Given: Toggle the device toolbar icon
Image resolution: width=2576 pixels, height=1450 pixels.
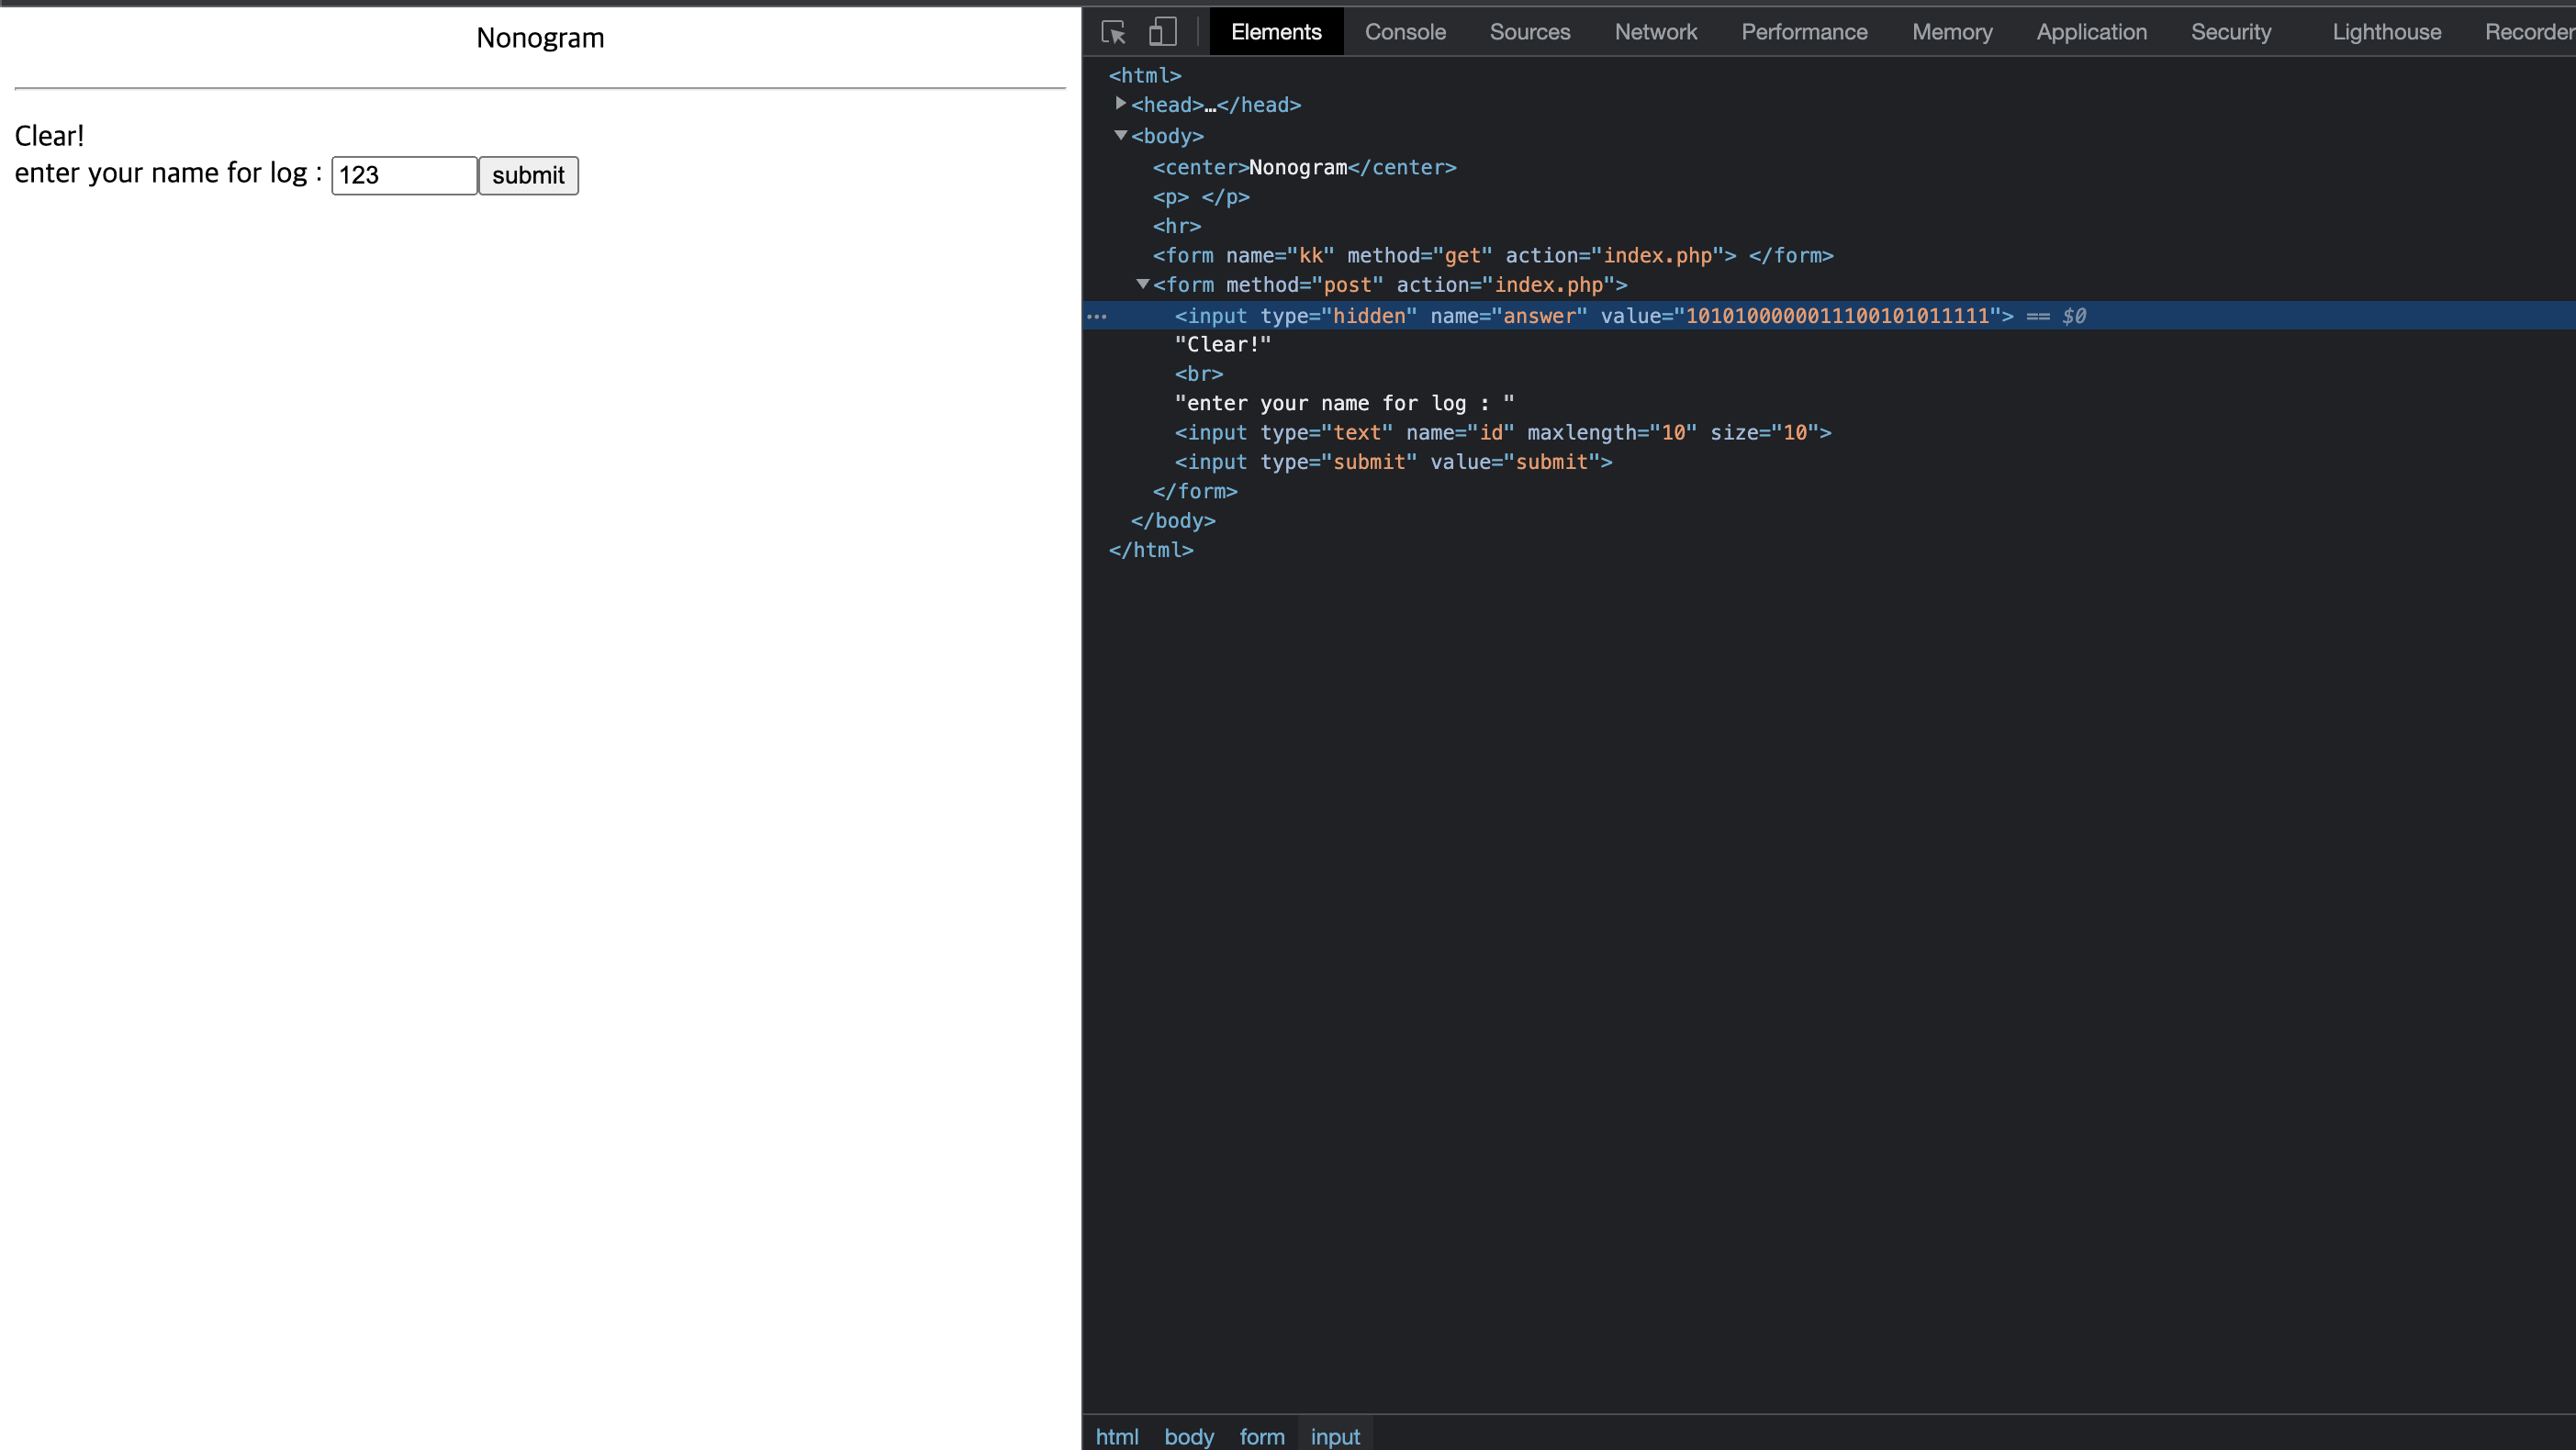Looking at the screenshot, I should point(1162,32).
